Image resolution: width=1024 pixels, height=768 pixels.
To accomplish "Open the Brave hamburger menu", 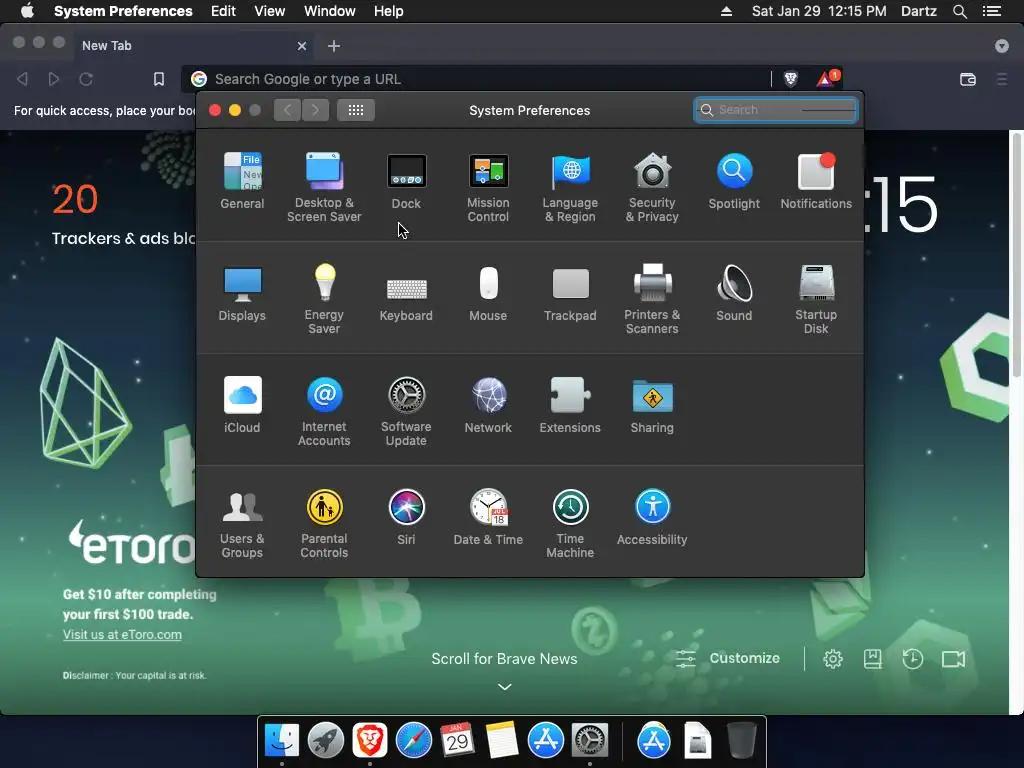I will point(1002,79).
